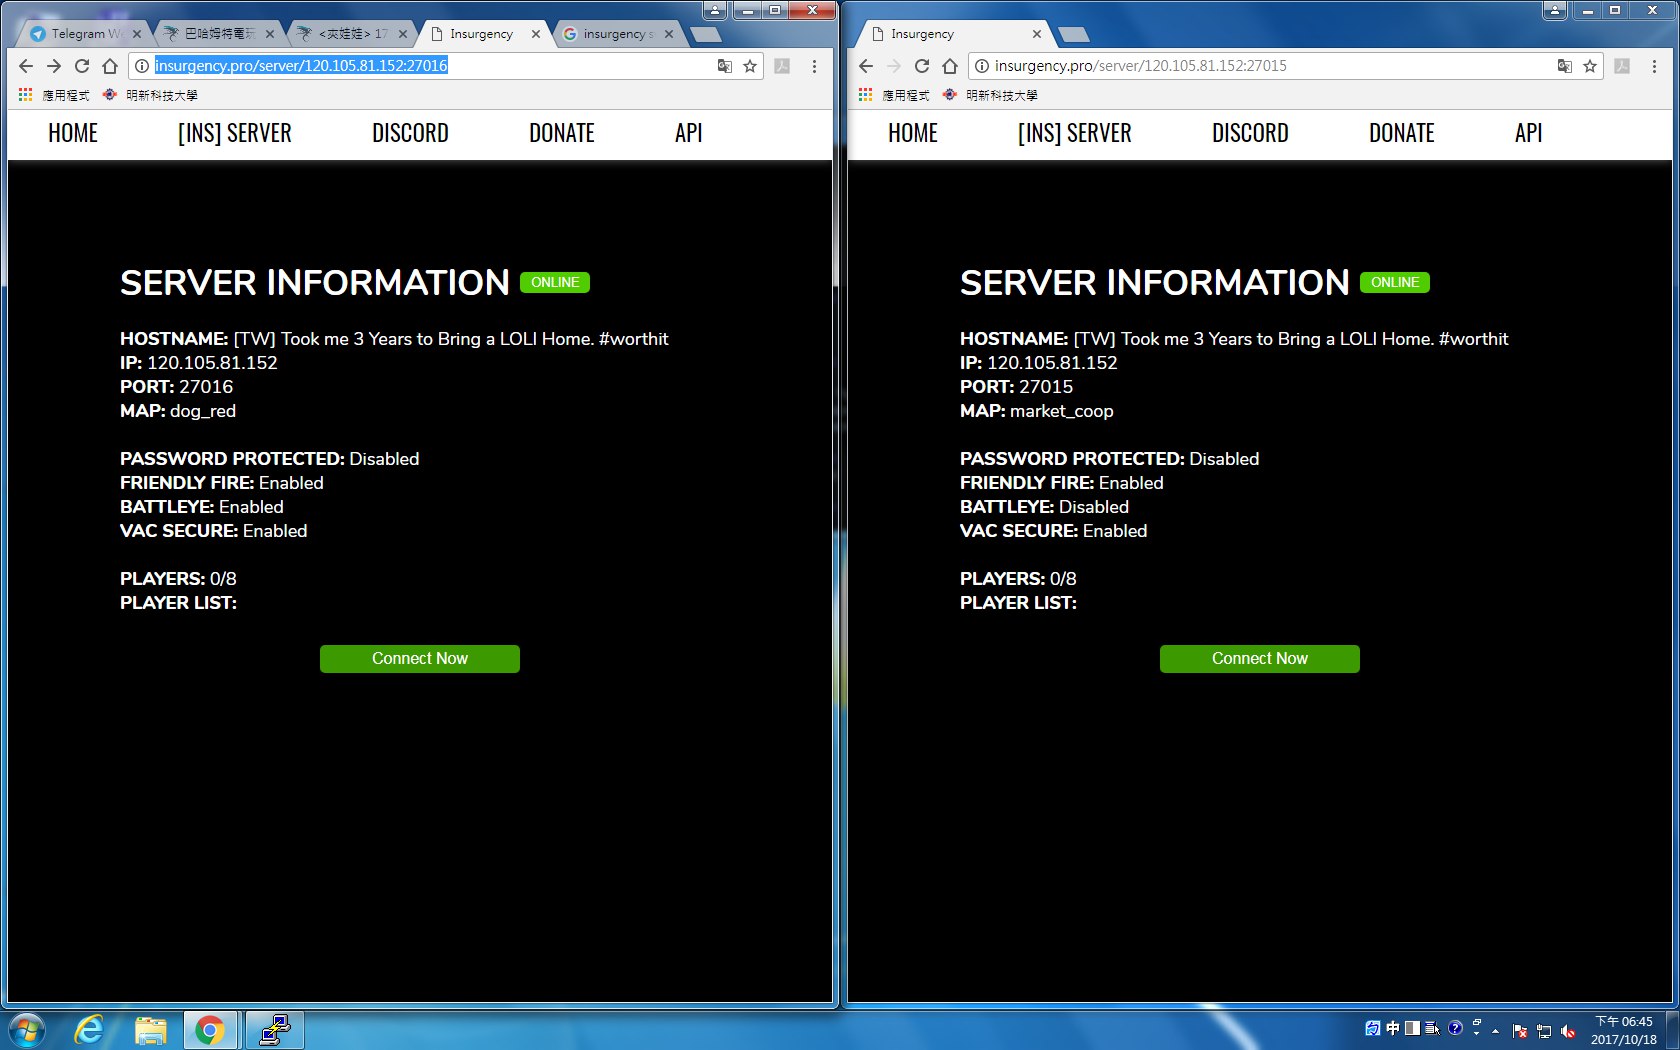Click DONATE in right page navigation
Screen dimensions: 1680x1050
(x=1401, y=133)
